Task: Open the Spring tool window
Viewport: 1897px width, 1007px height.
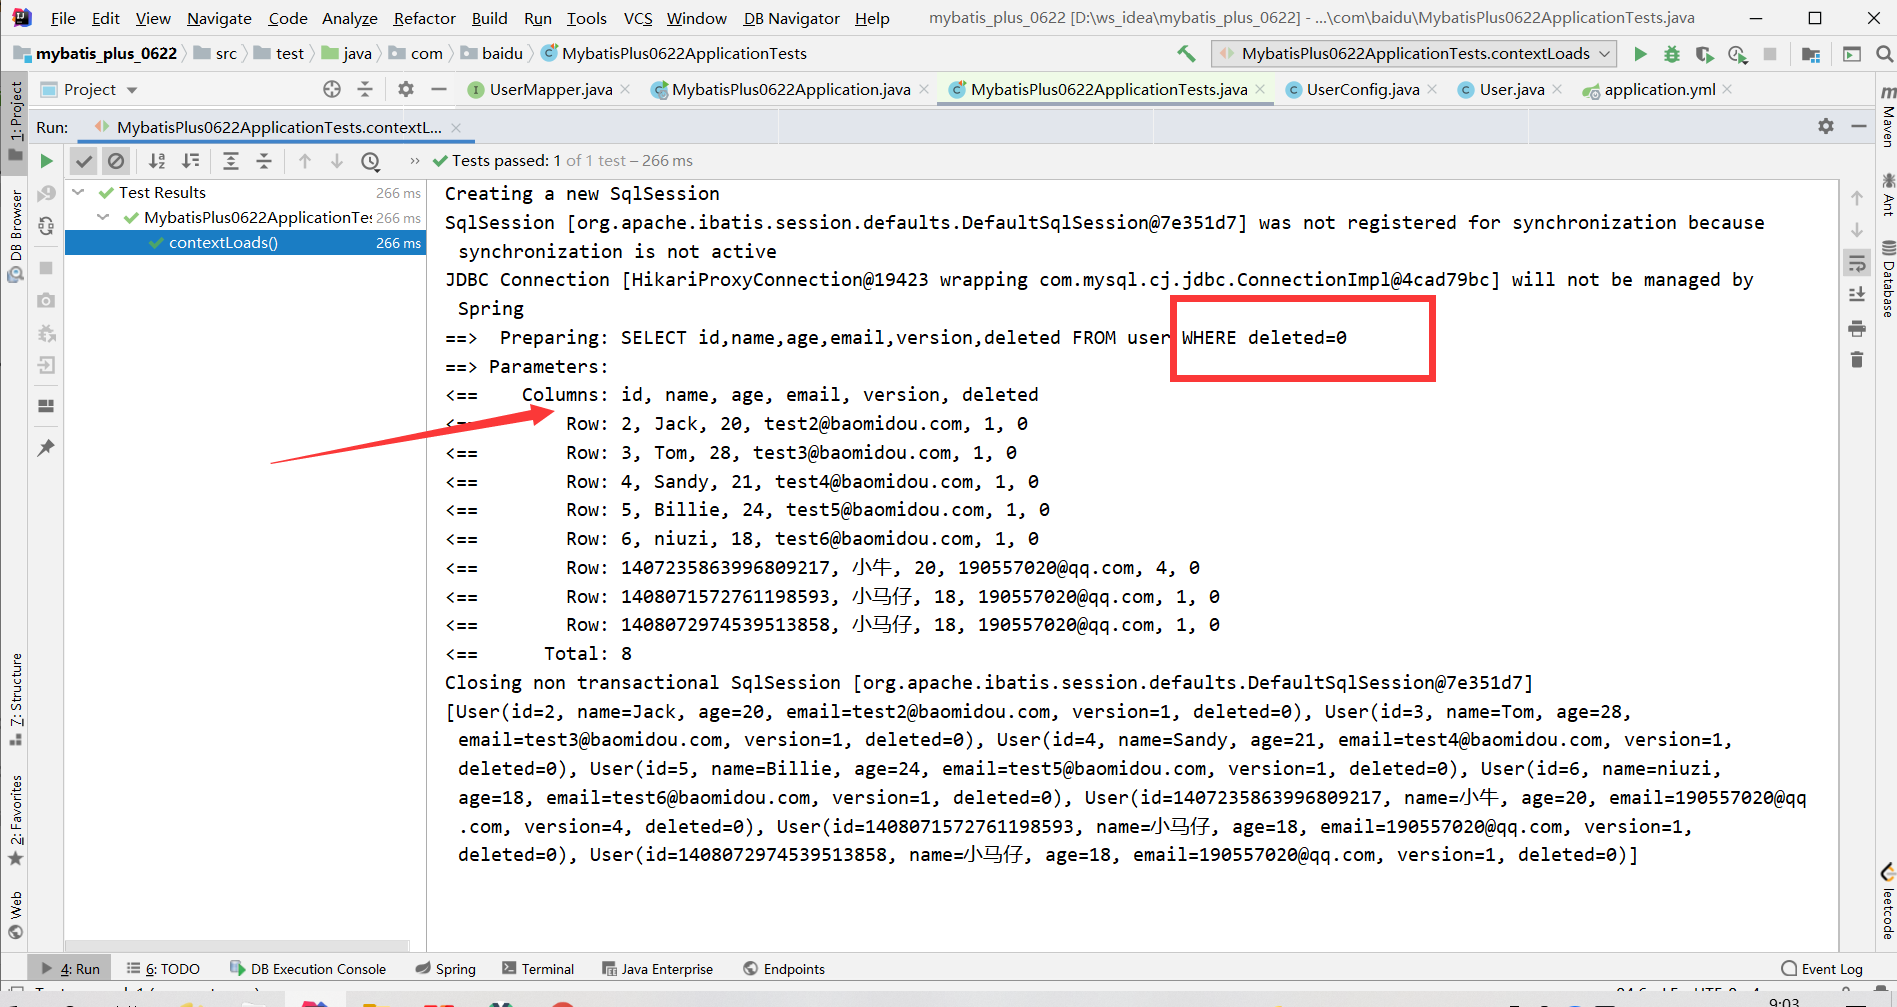Action: [x=446, y=969]
